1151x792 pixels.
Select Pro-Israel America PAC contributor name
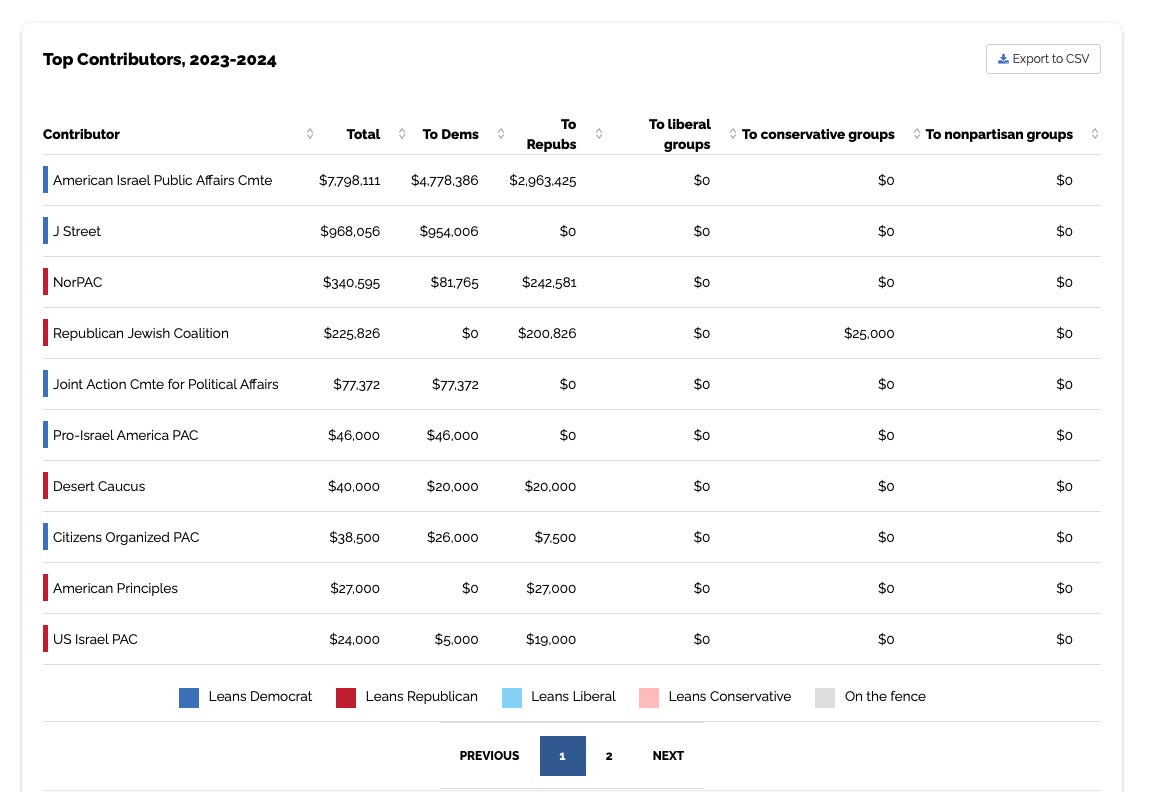(126, 435)
